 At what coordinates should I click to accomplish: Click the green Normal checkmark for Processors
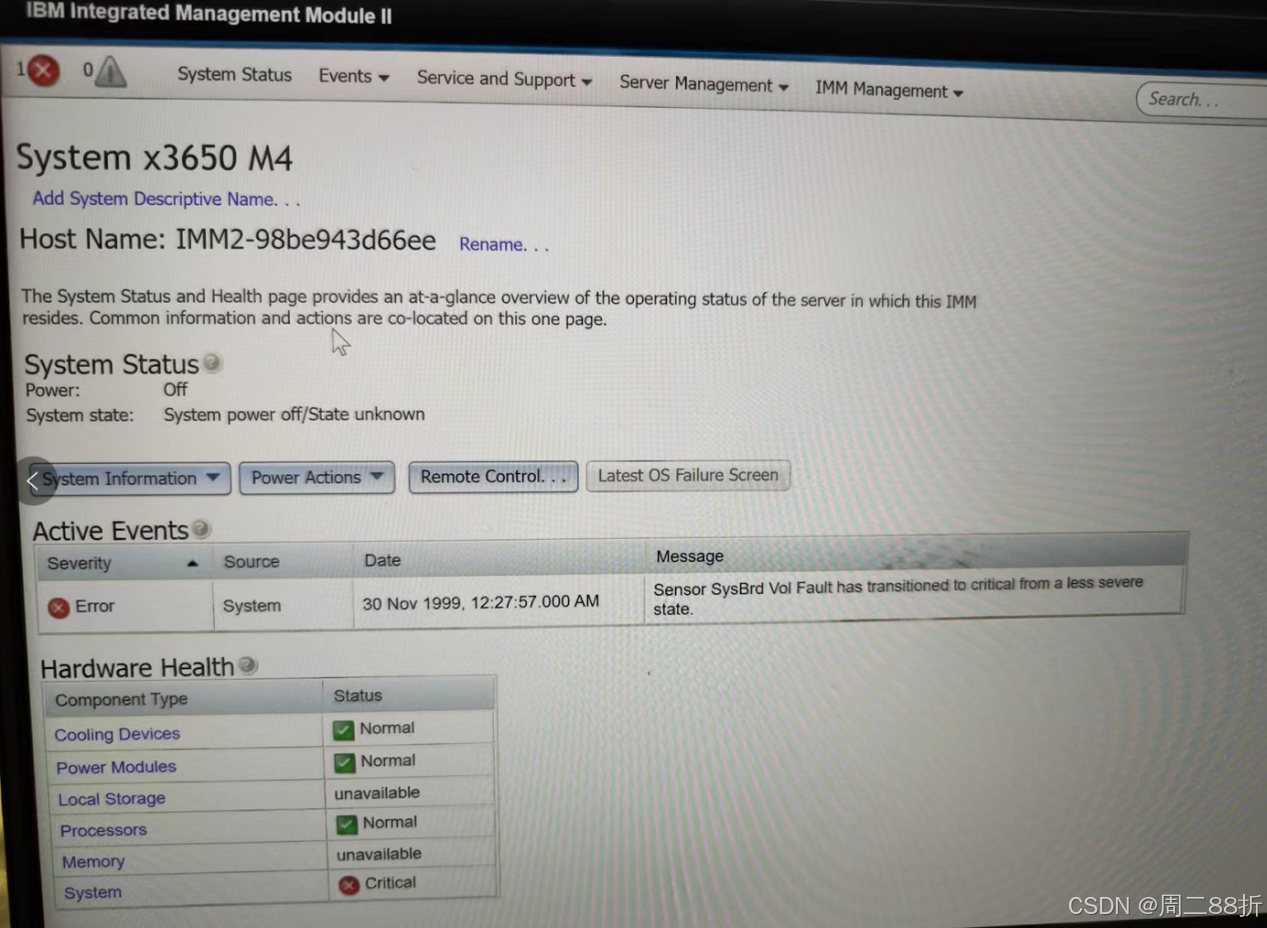(x=347, y=824)
